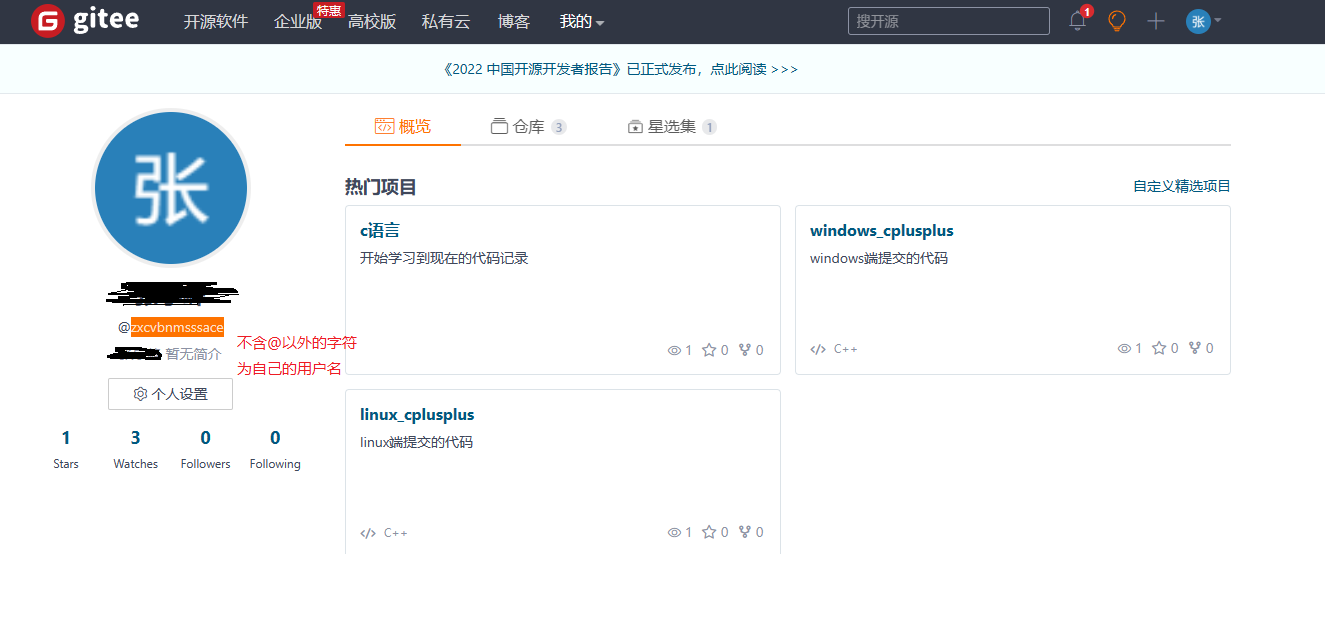This screenshot has width=1325, height=638.
Task: Open 博客 menu item
Action: tap(514, 21)
